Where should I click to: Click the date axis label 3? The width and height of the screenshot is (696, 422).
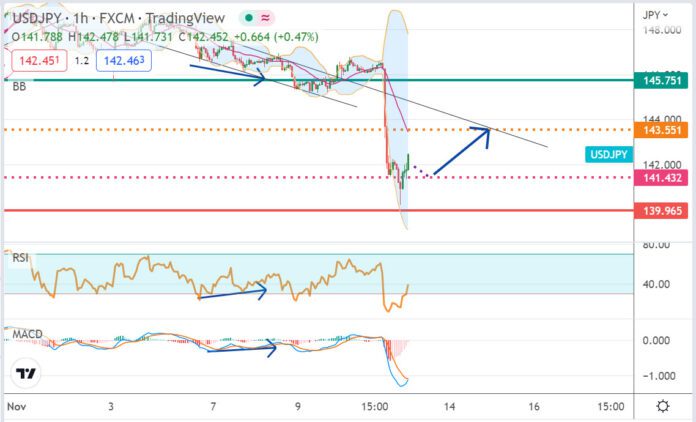tap(111, 406)
